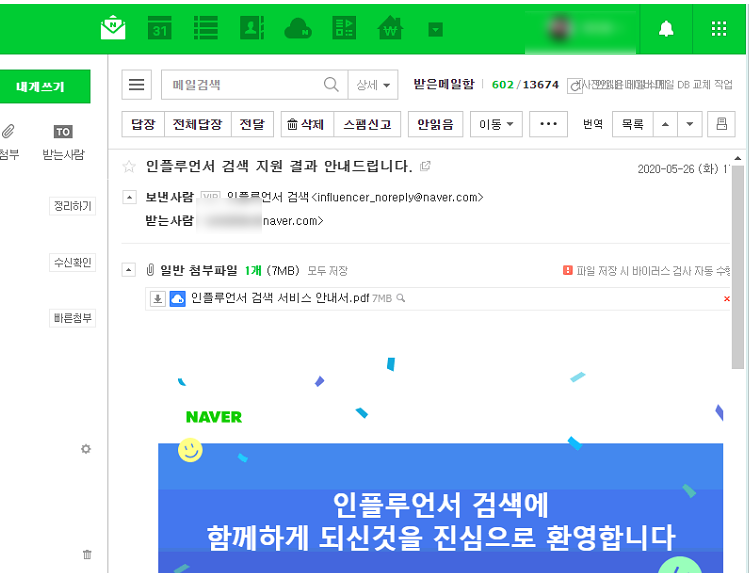Screen dimensions: 749x573
Task: Click the vertical scrollbar thumb
Action: pyautogui.click(x=738, y=267)
